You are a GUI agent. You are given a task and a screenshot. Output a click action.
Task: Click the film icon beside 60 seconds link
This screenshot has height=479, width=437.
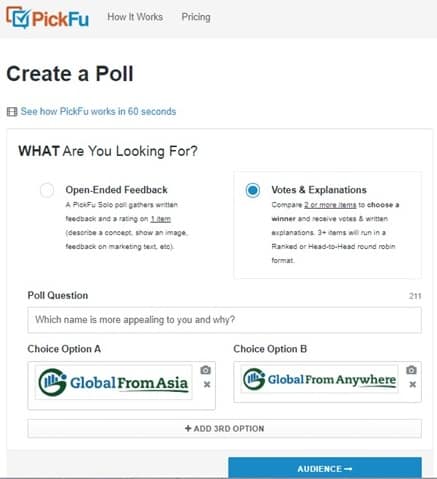pos(12,112)
